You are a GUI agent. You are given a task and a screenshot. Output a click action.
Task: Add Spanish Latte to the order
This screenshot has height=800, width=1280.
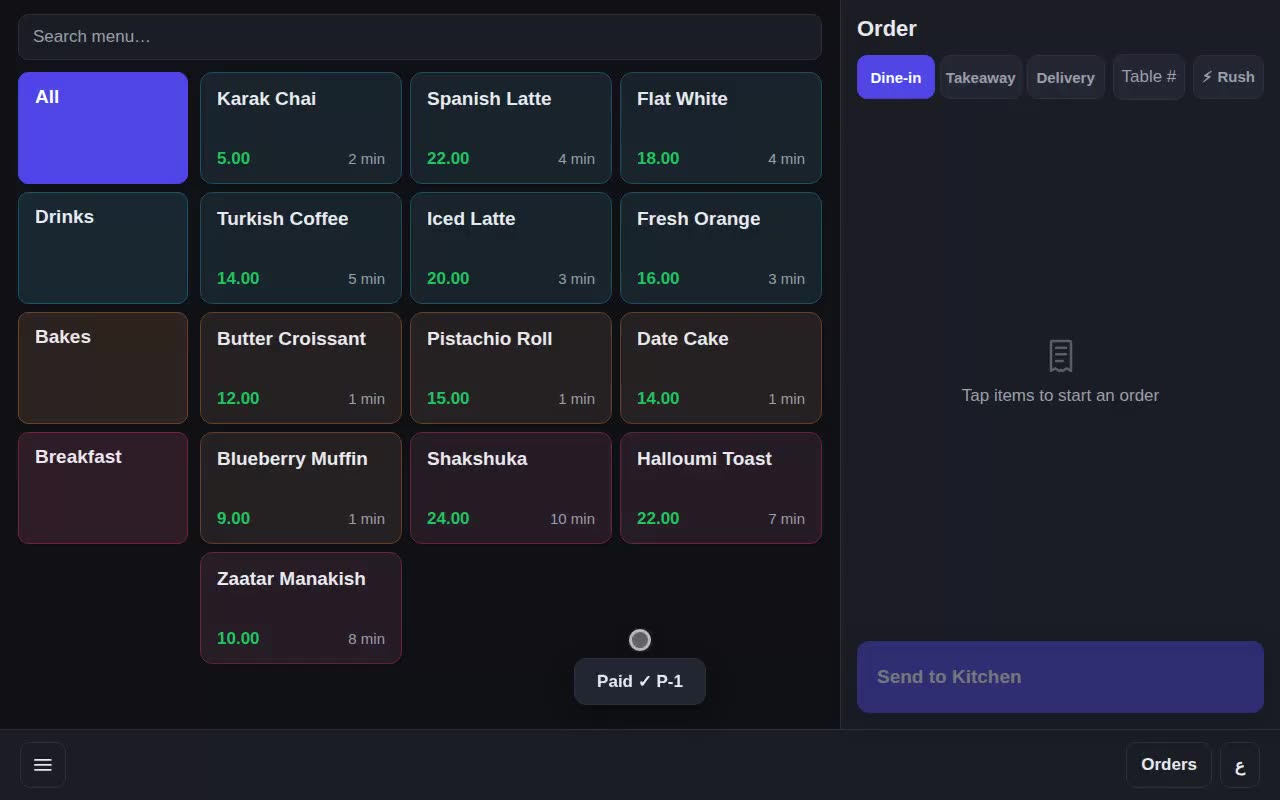click(511, 128)
